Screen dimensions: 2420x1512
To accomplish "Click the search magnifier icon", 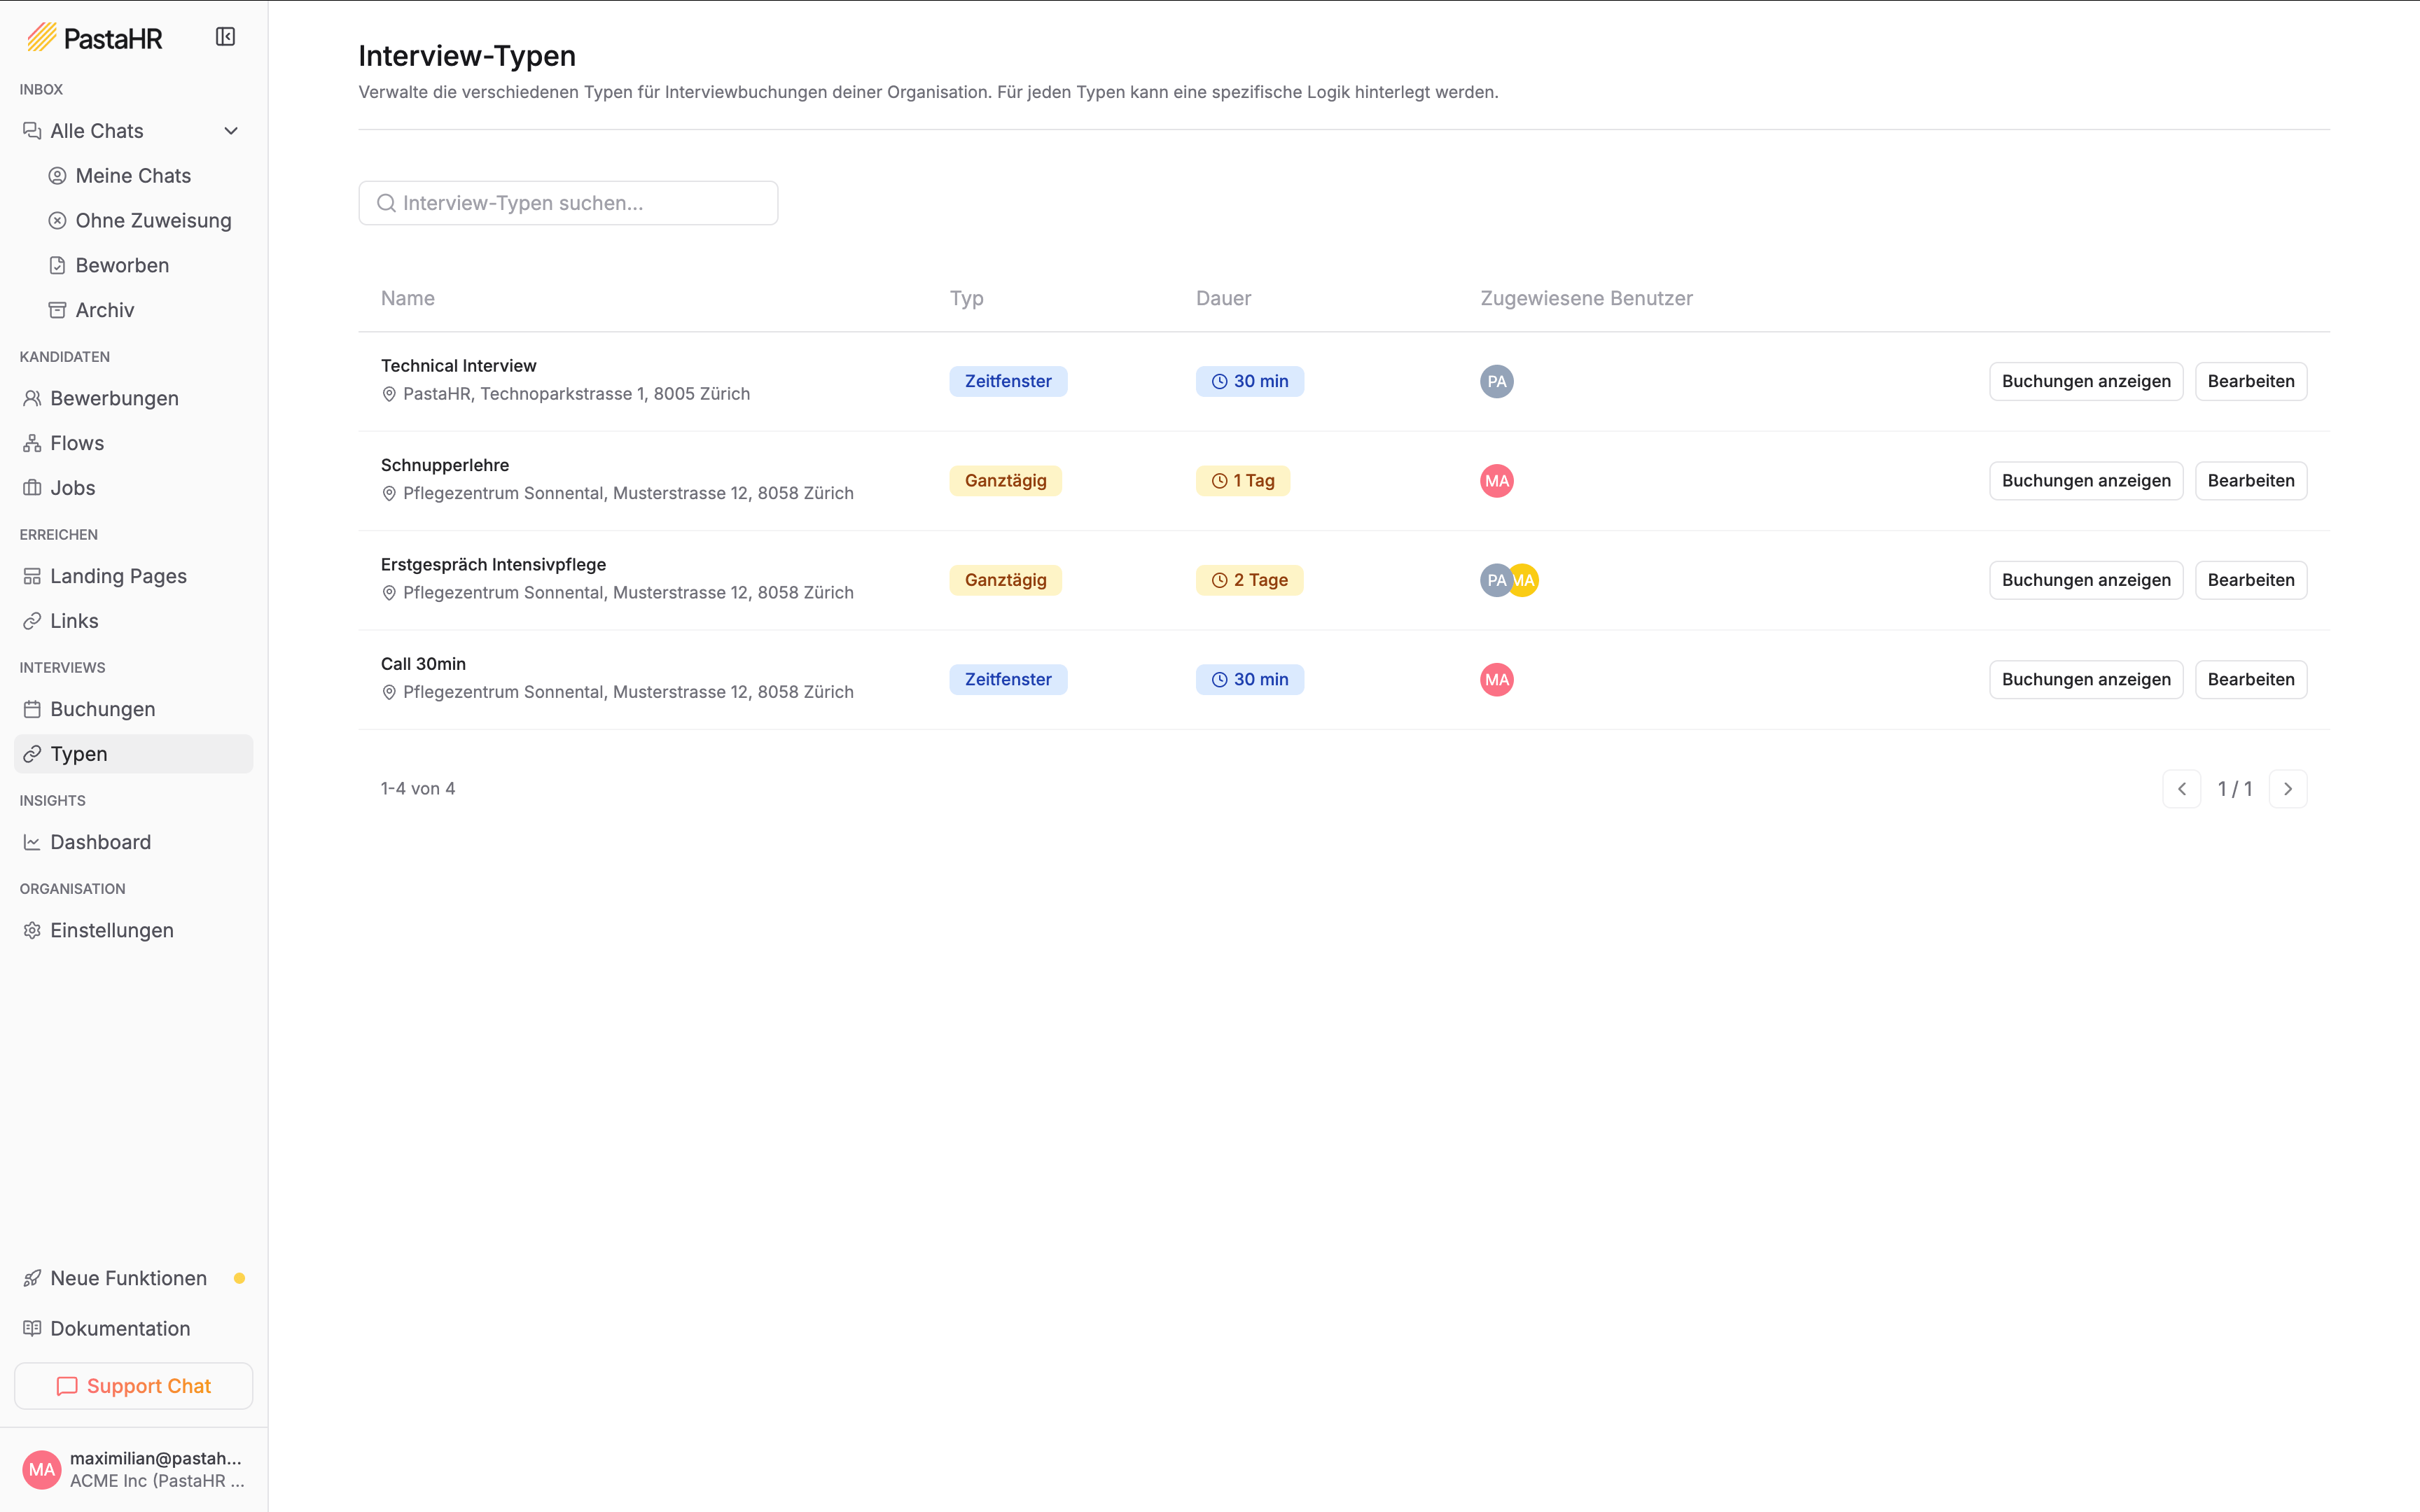I will (386, 203).
